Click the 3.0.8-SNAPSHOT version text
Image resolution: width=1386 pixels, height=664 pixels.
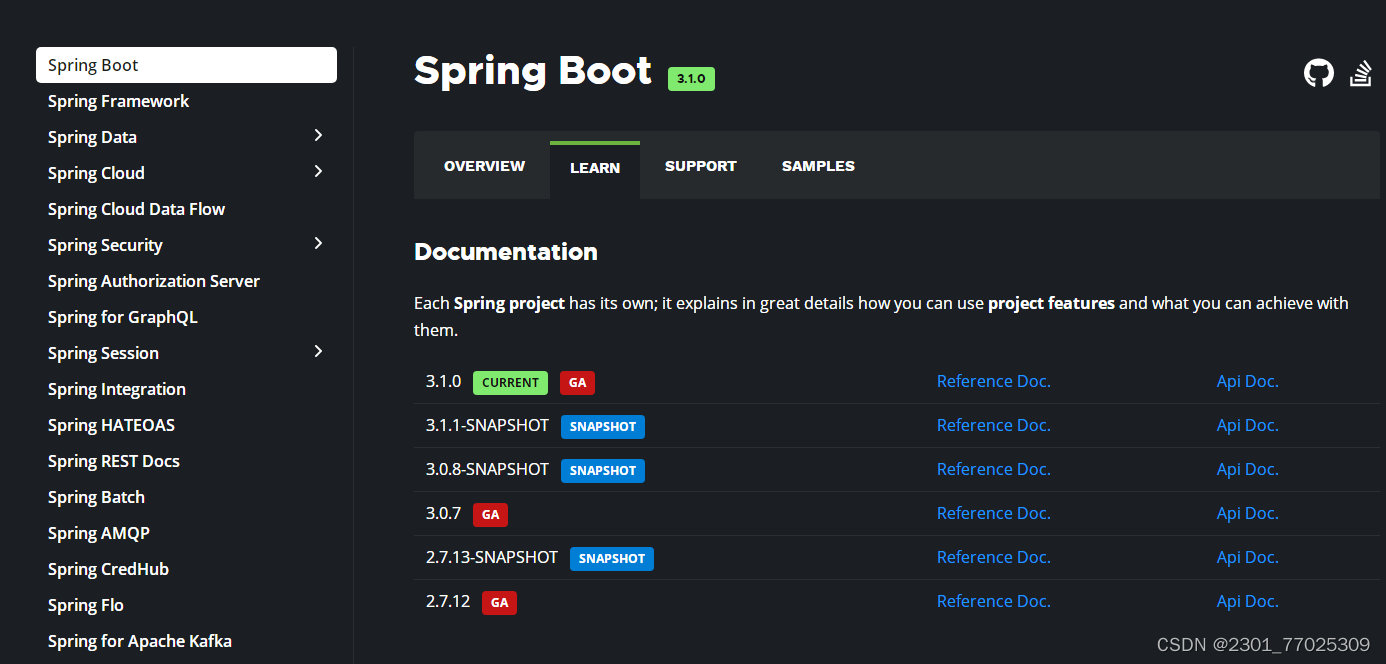click(x=487, y=469)
